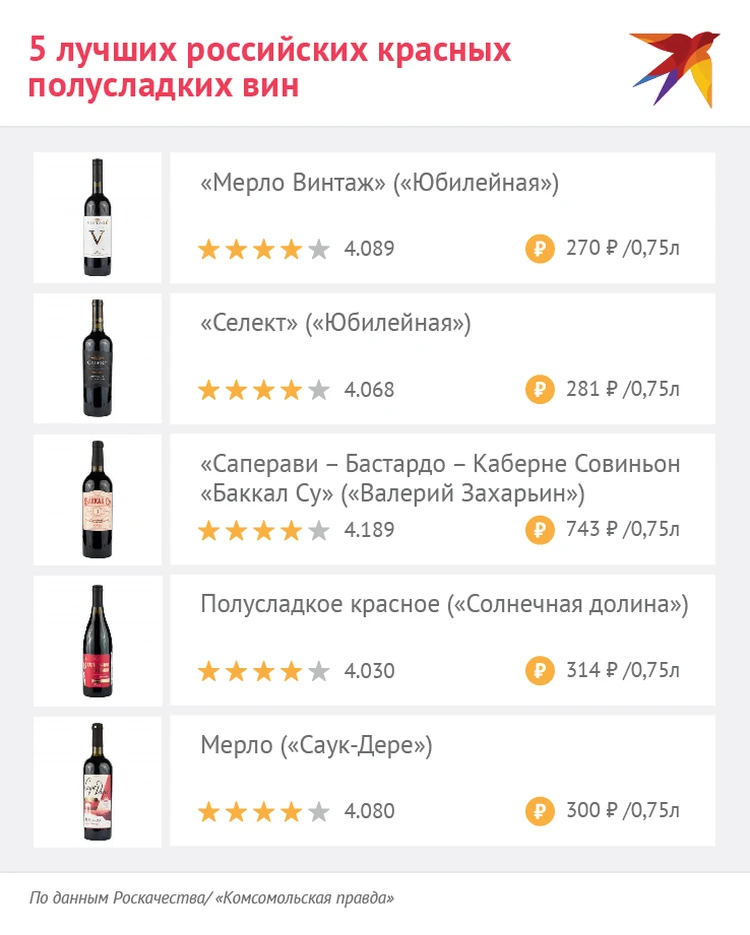750x935 pixels.
Task: Click the ruble coin icon beside 743 ₽
Action: [x=540, y=530]
